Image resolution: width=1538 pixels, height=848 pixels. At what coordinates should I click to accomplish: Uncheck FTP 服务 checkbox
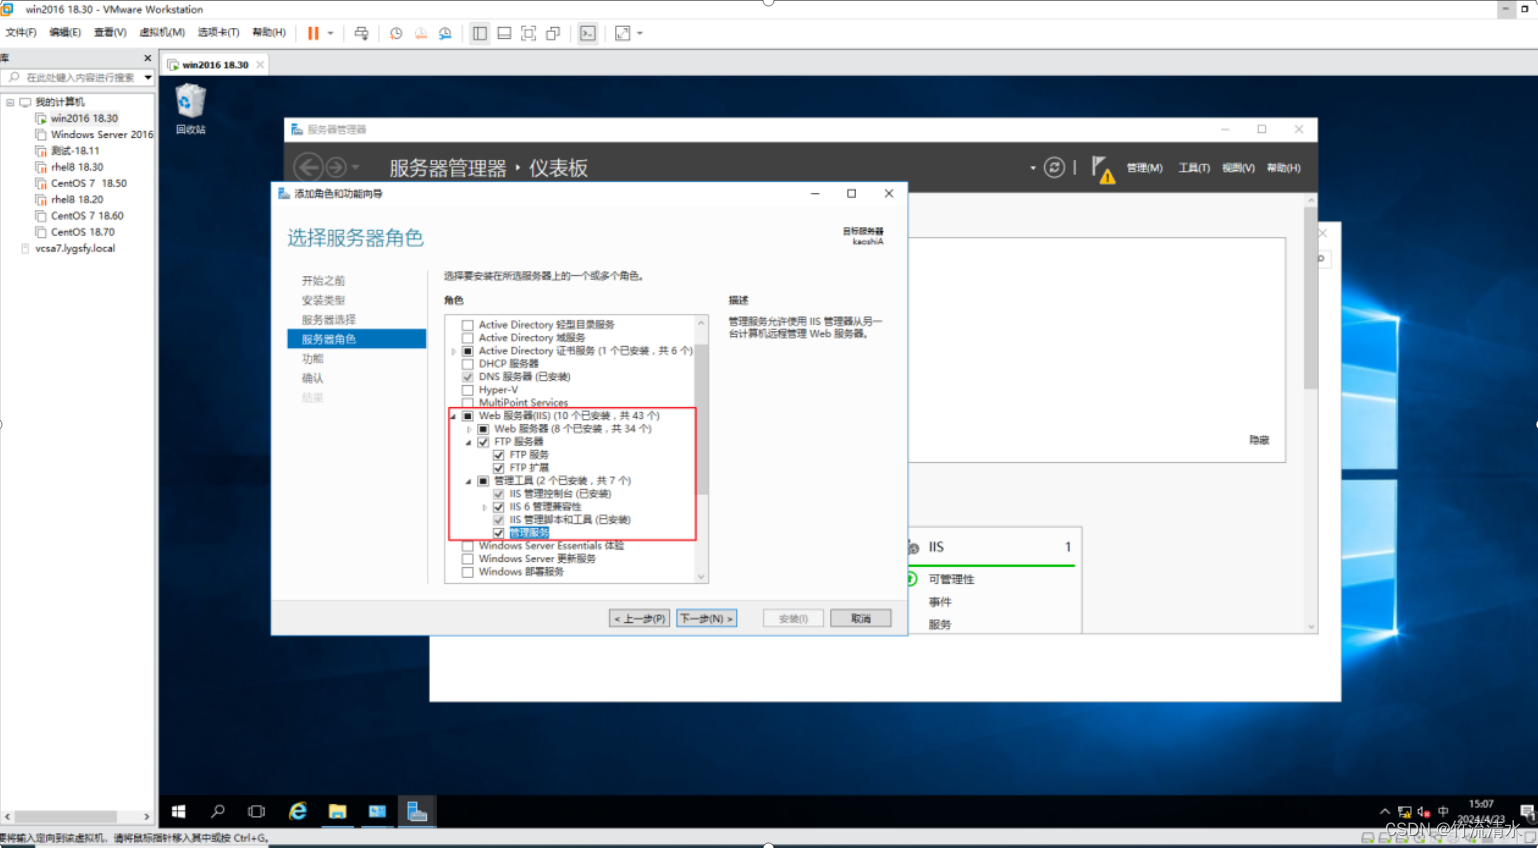498,455
